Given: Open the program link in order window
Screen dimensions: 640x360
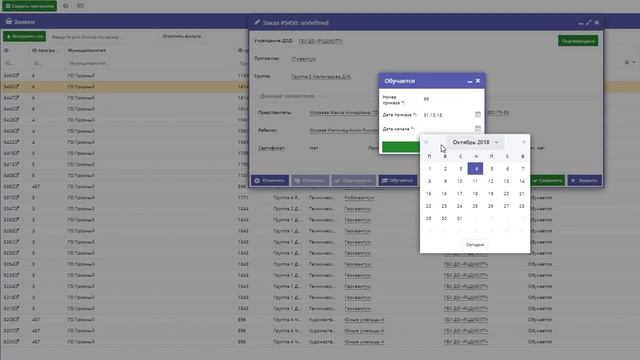Looking at the screenshot, I should point(304,59).
